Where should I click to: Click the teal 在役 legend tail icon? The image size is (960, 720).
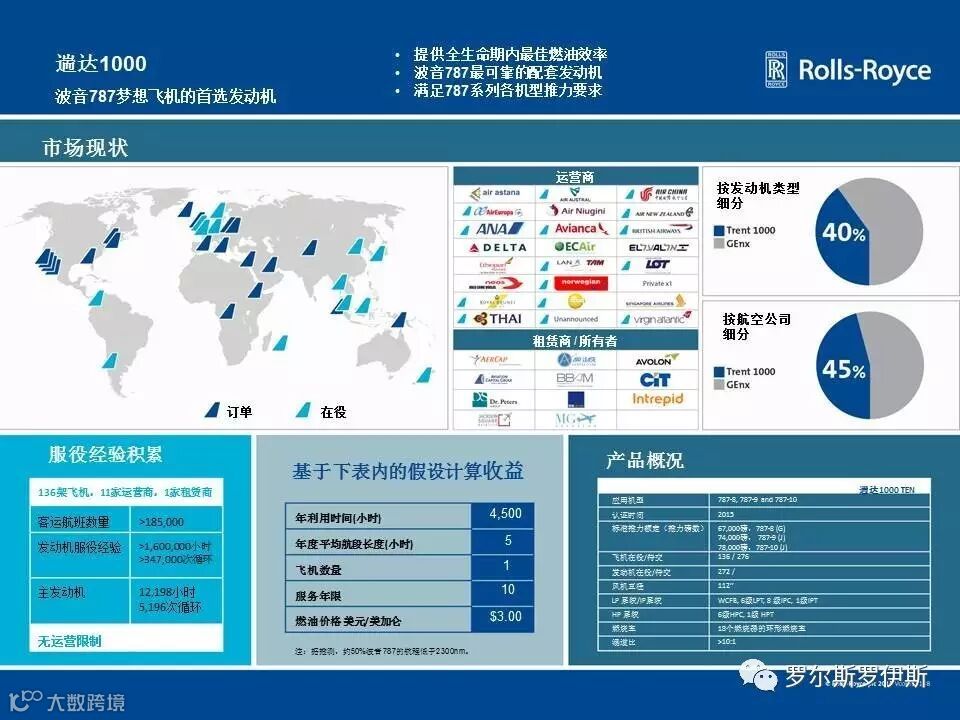coord(303,410)
